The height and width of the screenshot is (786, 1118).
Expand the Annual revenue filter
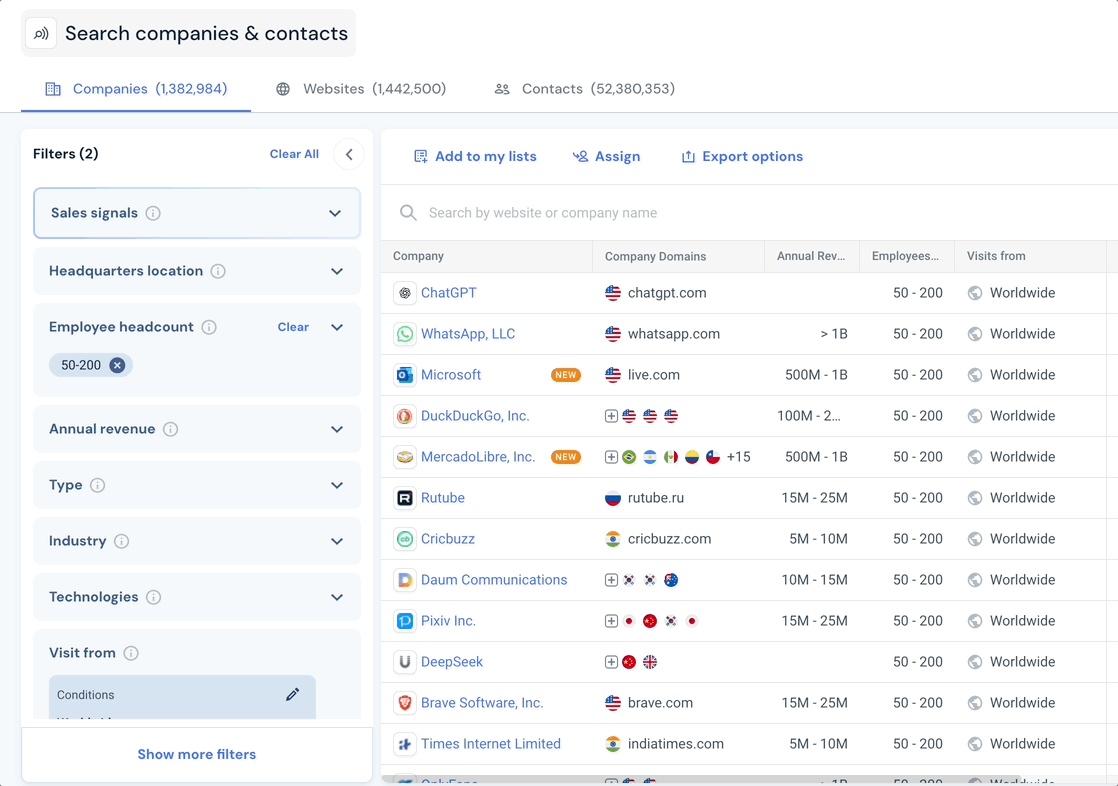[x=337, y=429]
